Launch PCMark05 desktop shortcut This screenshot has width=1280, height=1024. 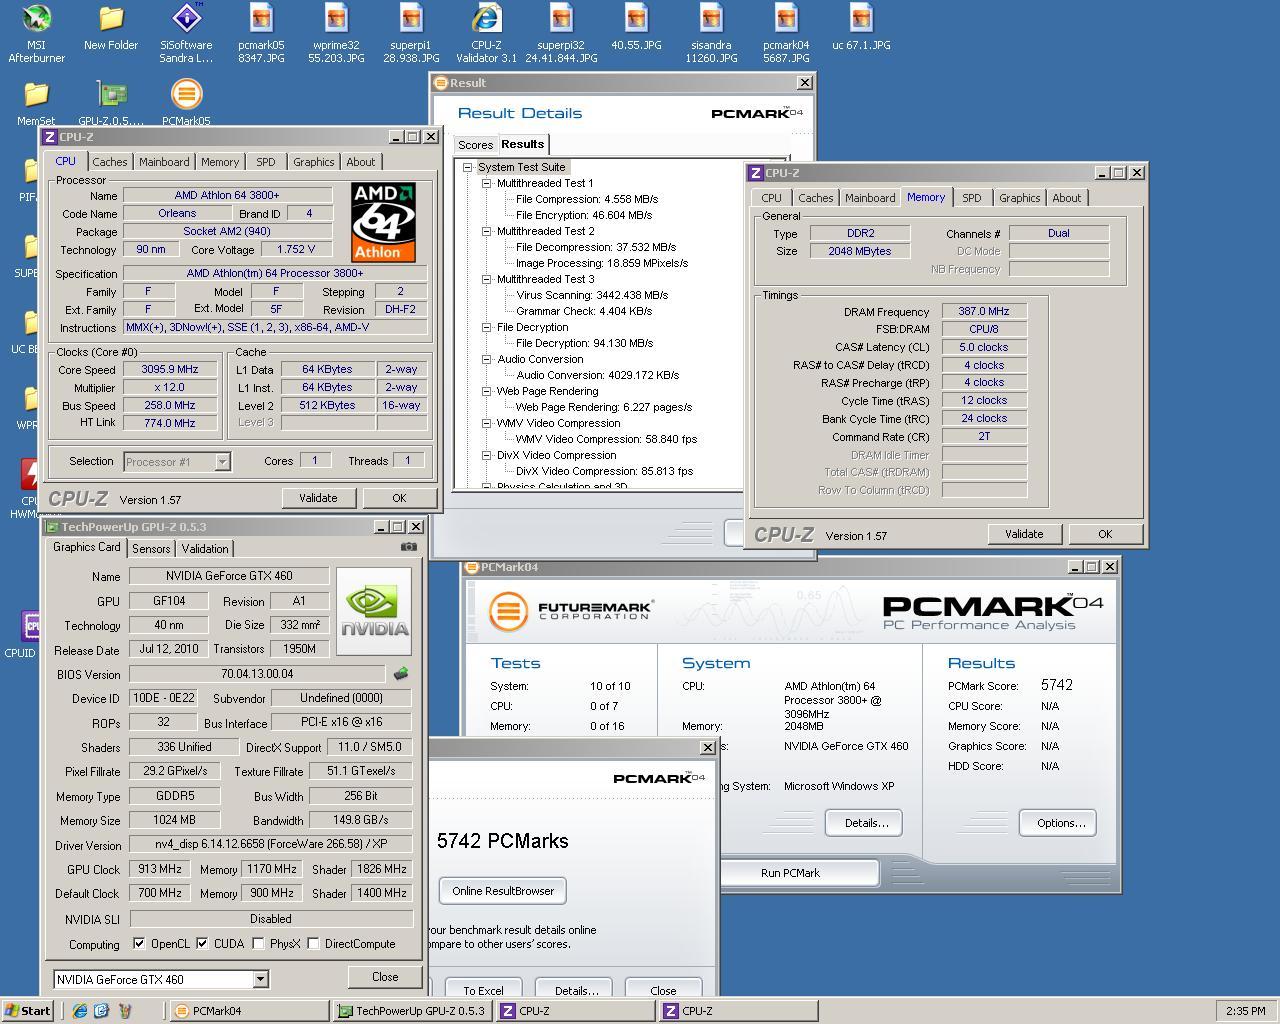[186, 103]
